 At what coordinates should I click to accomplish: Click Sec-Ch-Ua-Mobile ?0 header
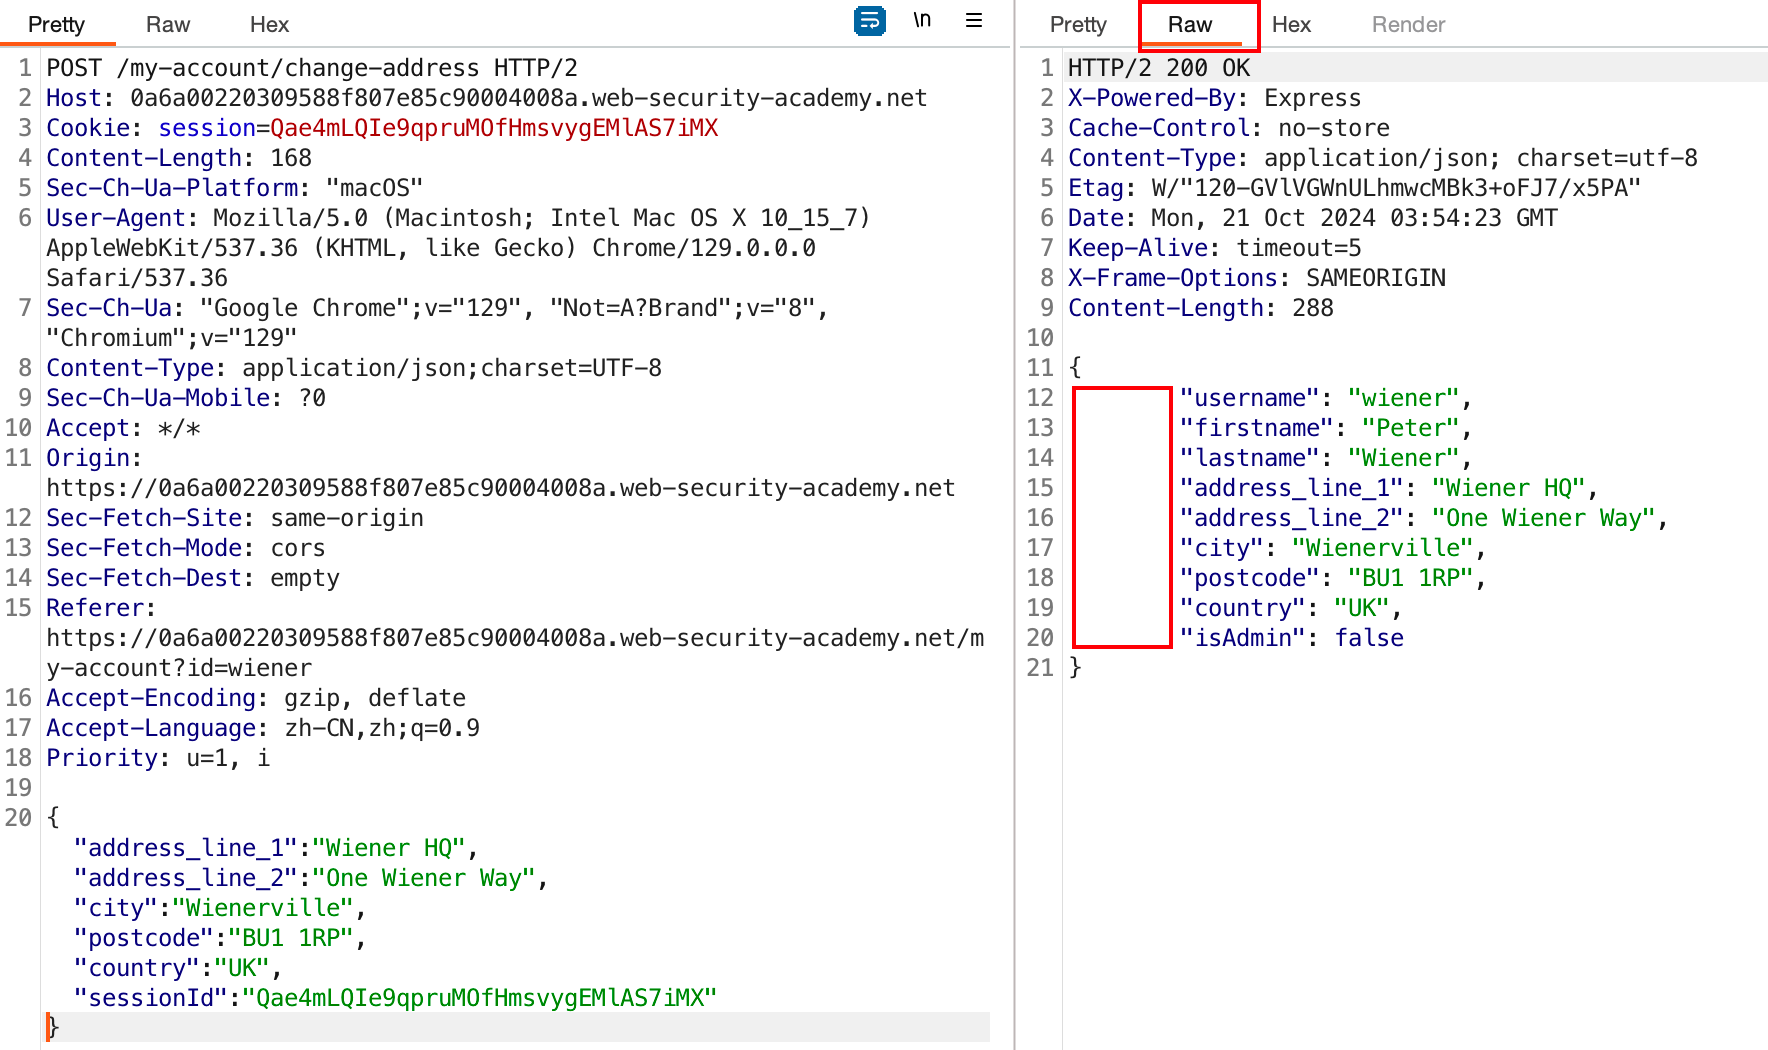coord(186,398)
